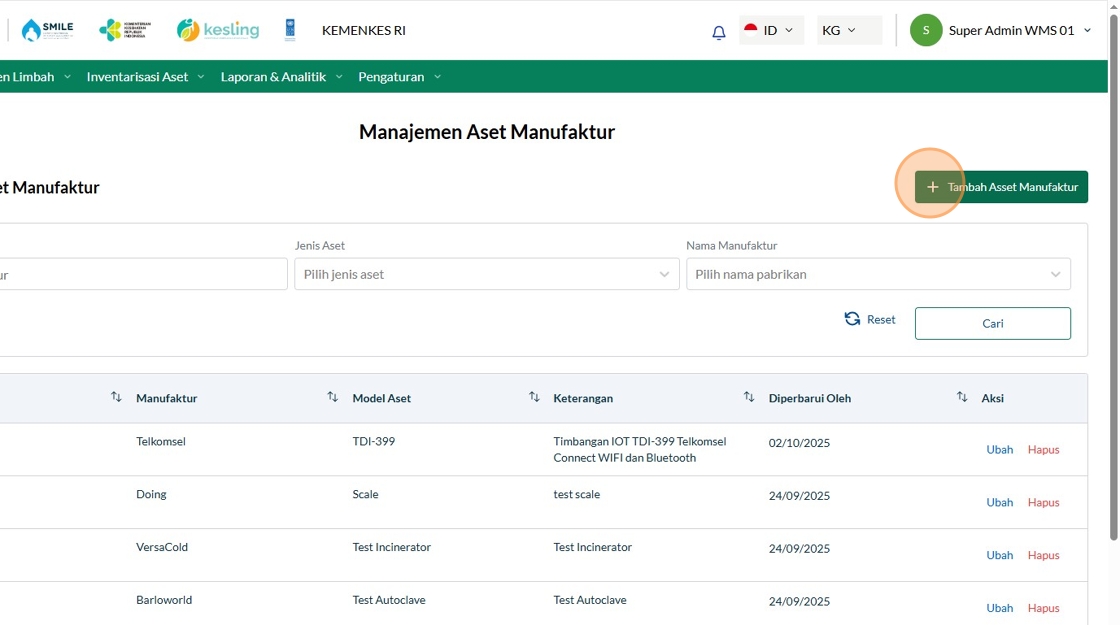1120x625 pixels.
Task: Click the Super Admin avatar icon
Action: [x=925, y=30]
